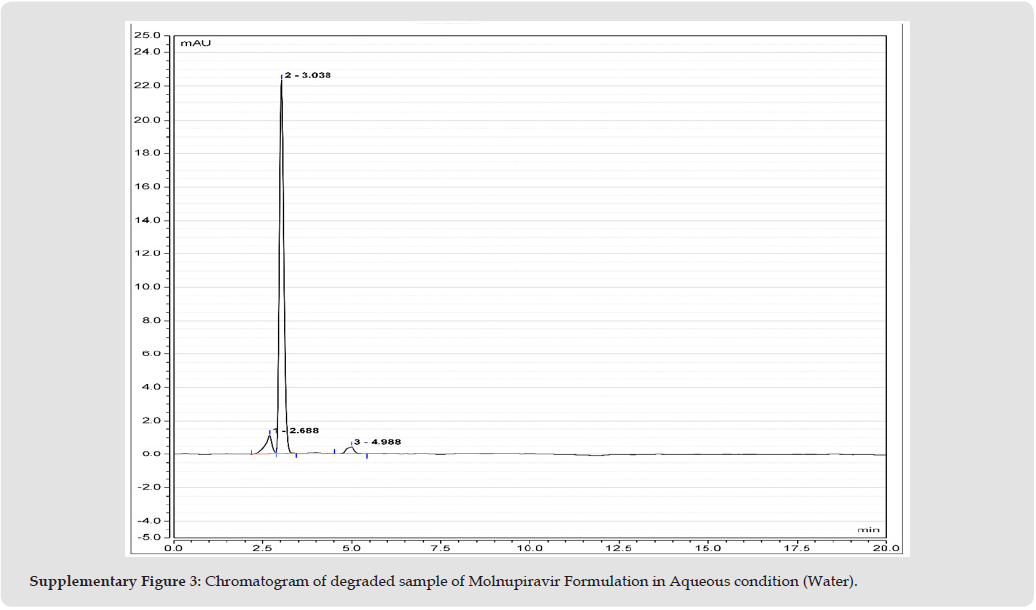
Task: Click the 12.5 tick on the x-axis
Action: click(619, 548)
